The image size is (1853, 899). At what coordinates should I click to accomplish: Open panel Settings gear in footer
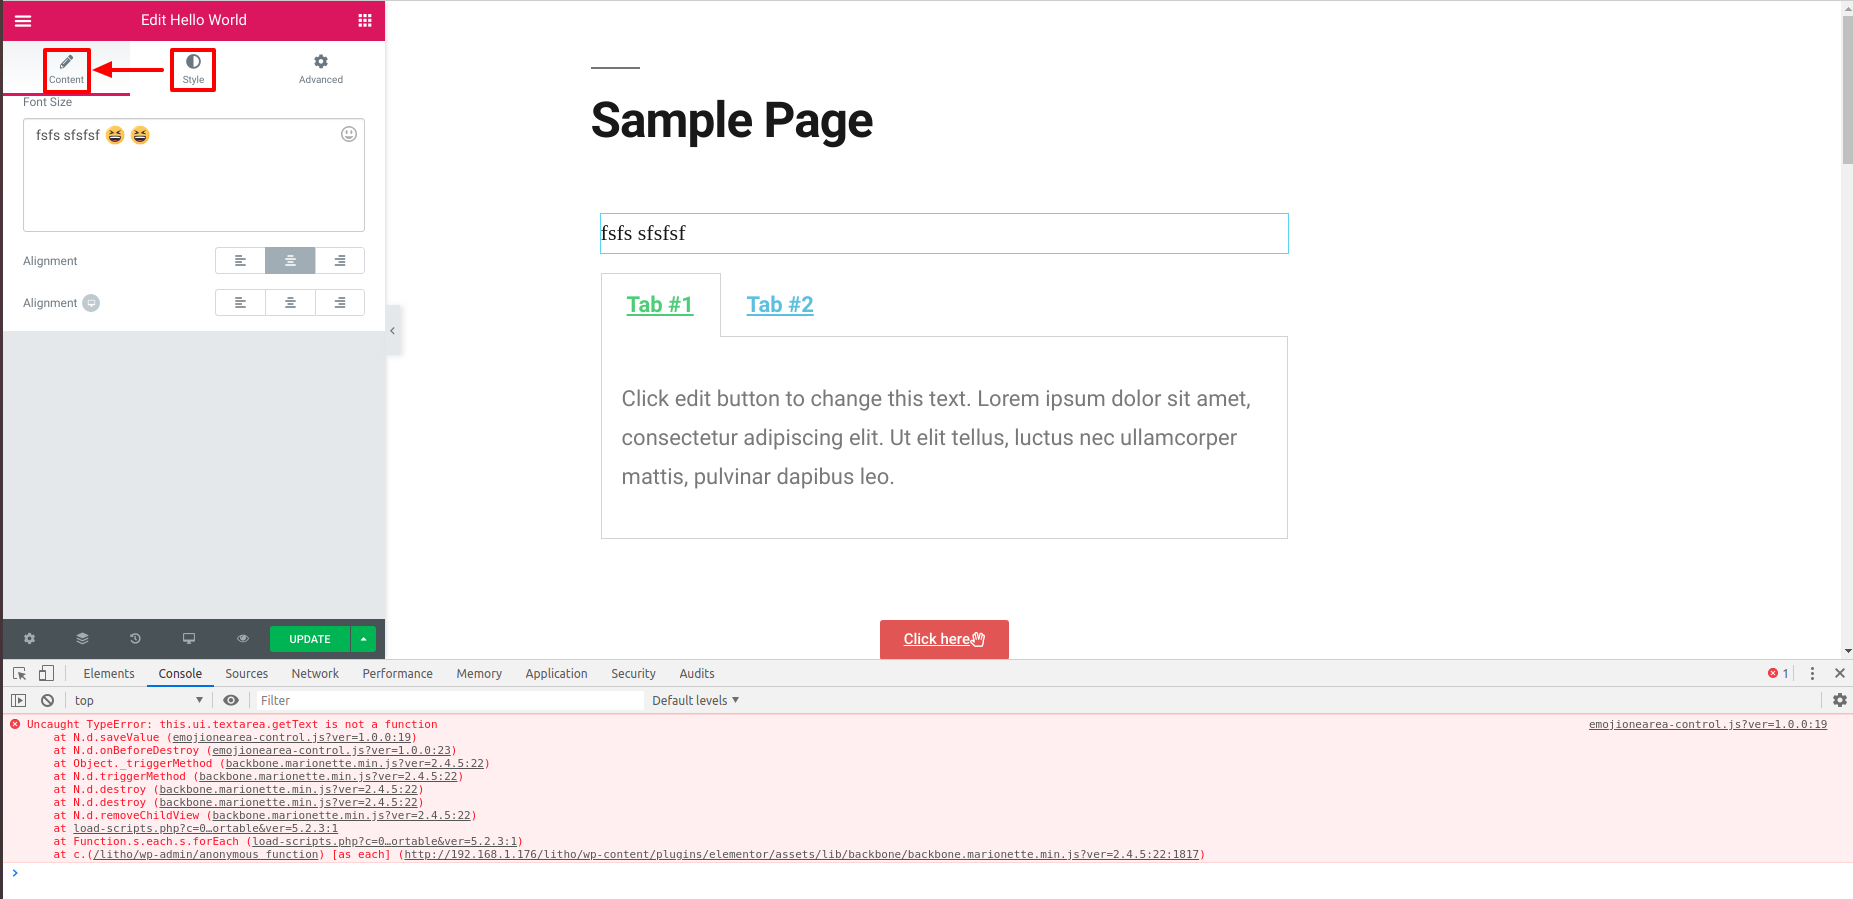[29, 638]
